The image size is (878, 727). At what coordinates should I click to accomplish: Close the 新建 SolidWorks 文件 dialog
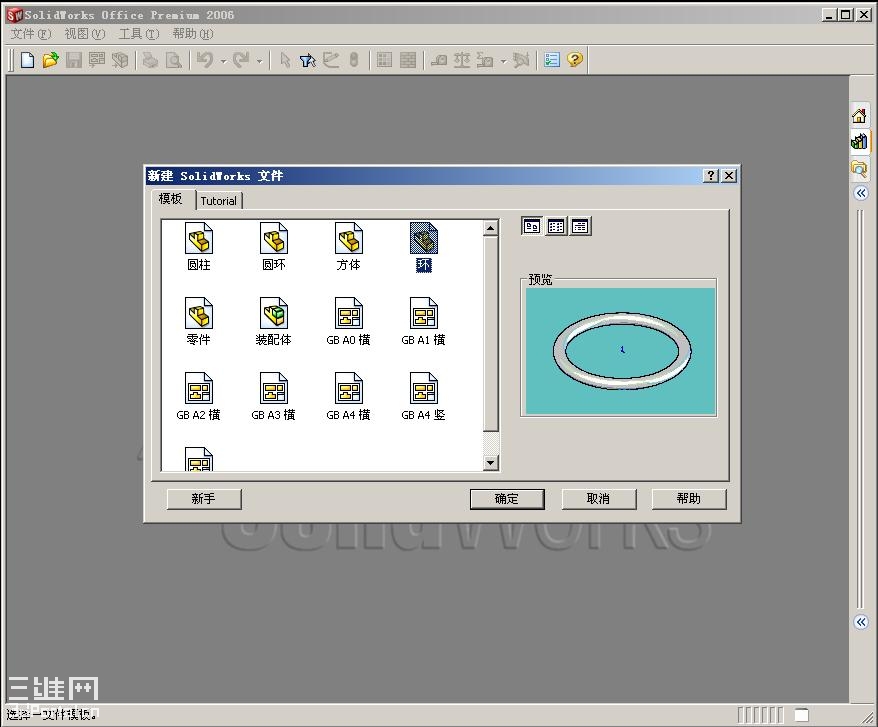coord(728,176)
